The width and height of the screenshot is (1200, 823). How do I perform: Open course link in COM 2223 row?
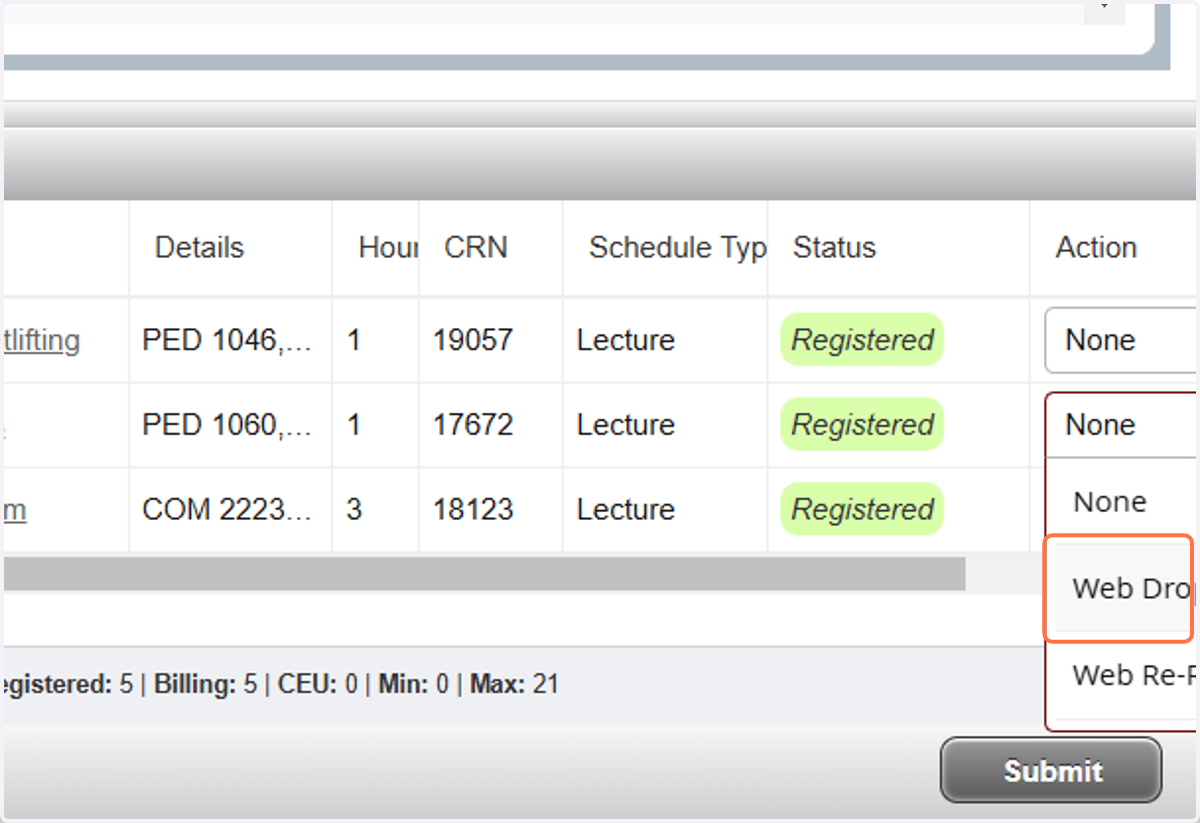click(x=14, y=510)
